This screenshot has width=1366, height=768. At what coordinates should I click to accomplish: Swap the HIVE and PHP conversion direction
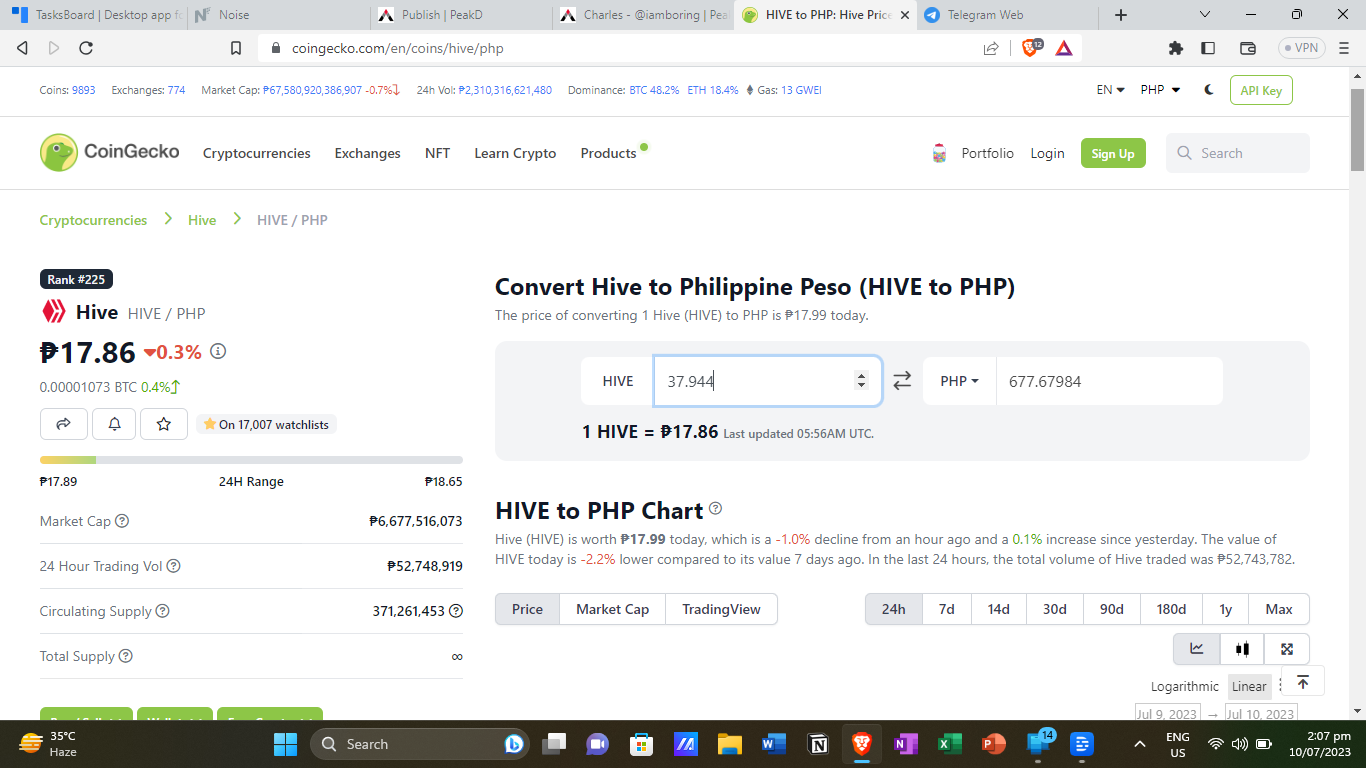coord(902,381)
